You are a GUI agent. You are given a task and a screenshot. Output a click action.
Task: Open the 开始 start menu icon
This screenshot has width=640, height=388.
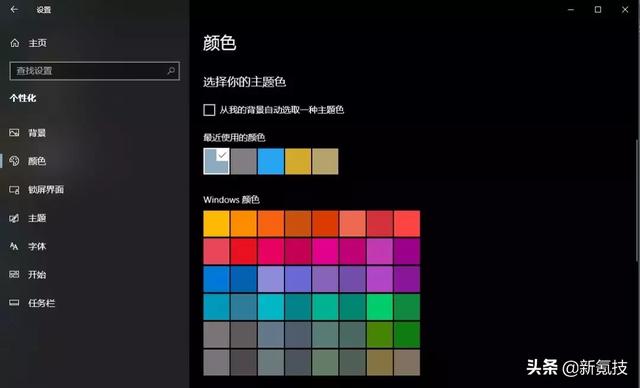(14, 275)
